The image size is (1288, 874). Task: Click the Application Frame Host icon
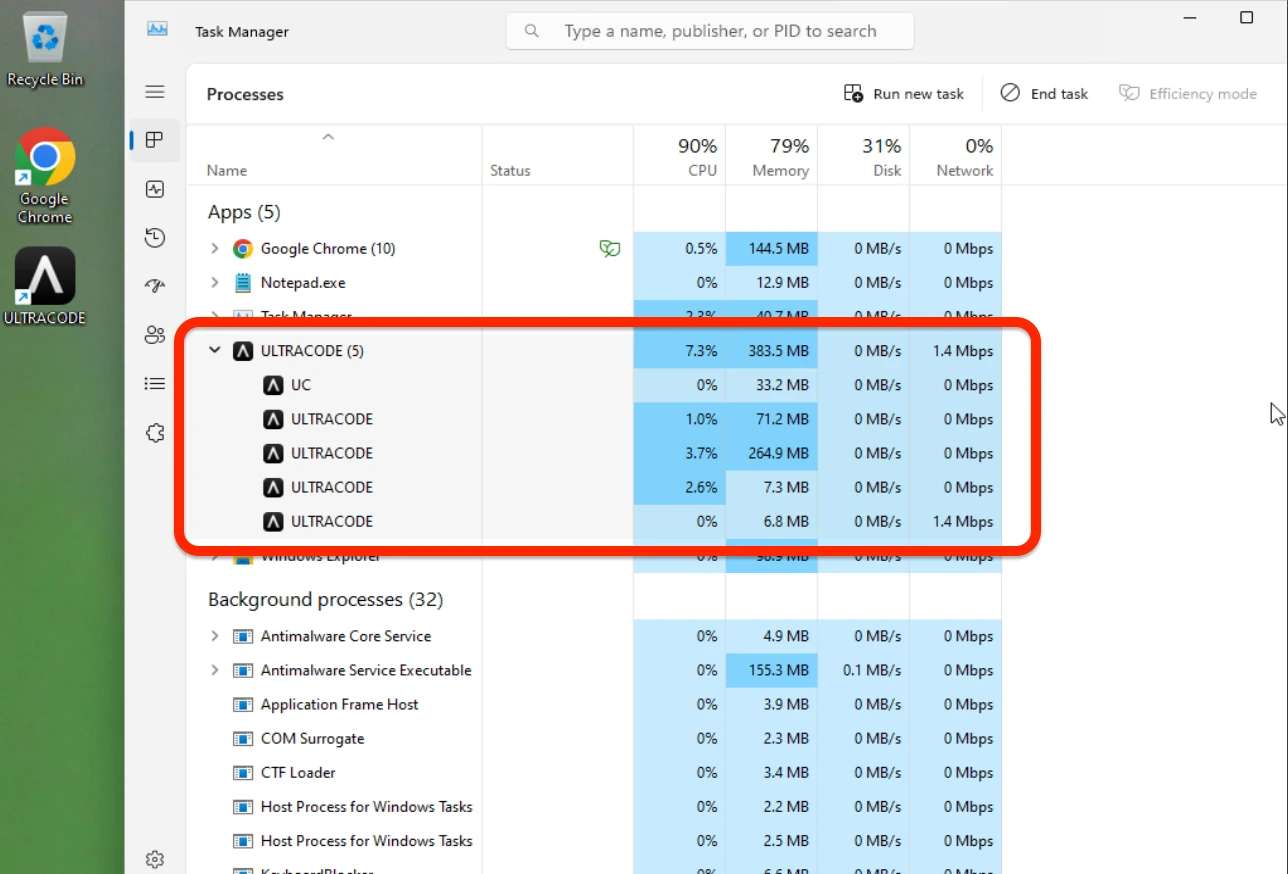tap(243, 705)
